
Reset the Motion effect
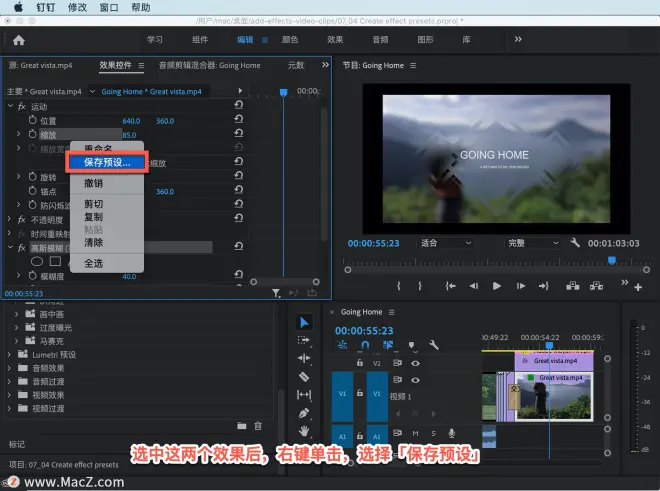[239, 105]
